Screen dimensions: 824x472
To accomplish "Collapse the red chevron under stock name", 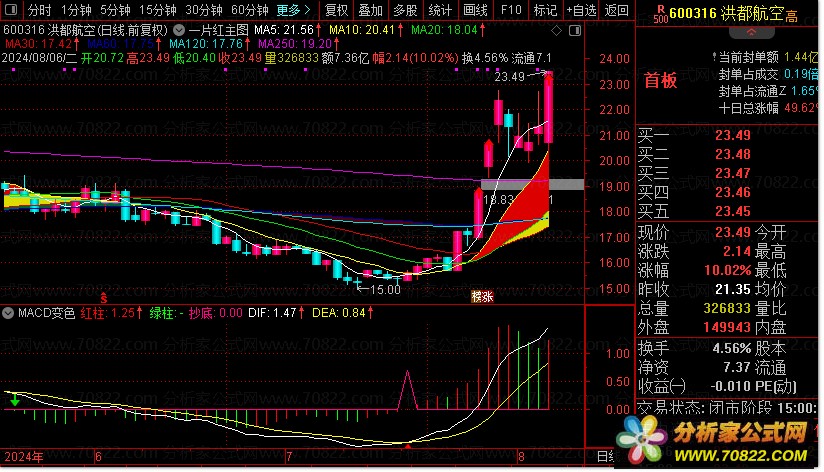I will pos(751,33).
